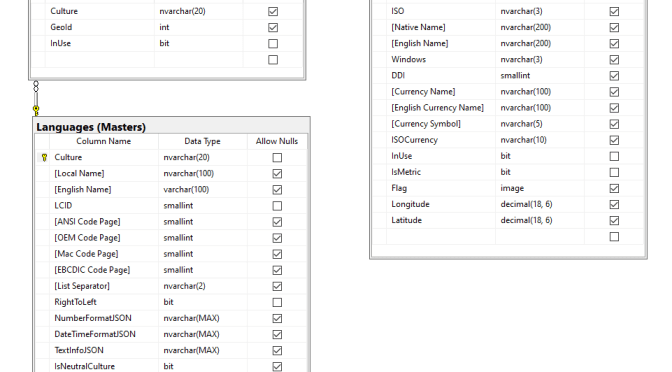Select the LCID column name cell
This screenshot has width=672, height=372.
click(104, 206)
